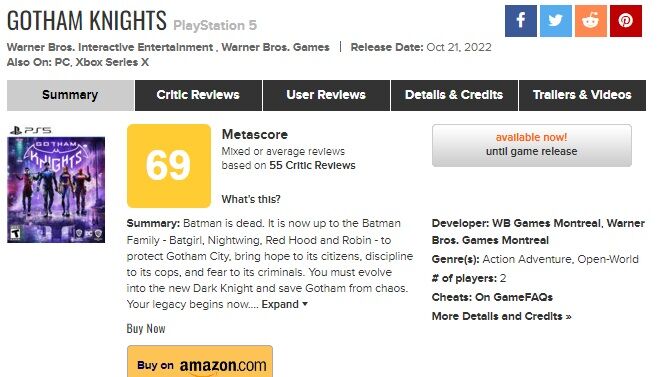Share to Reddit via the orange icon

tap(590, 21)
